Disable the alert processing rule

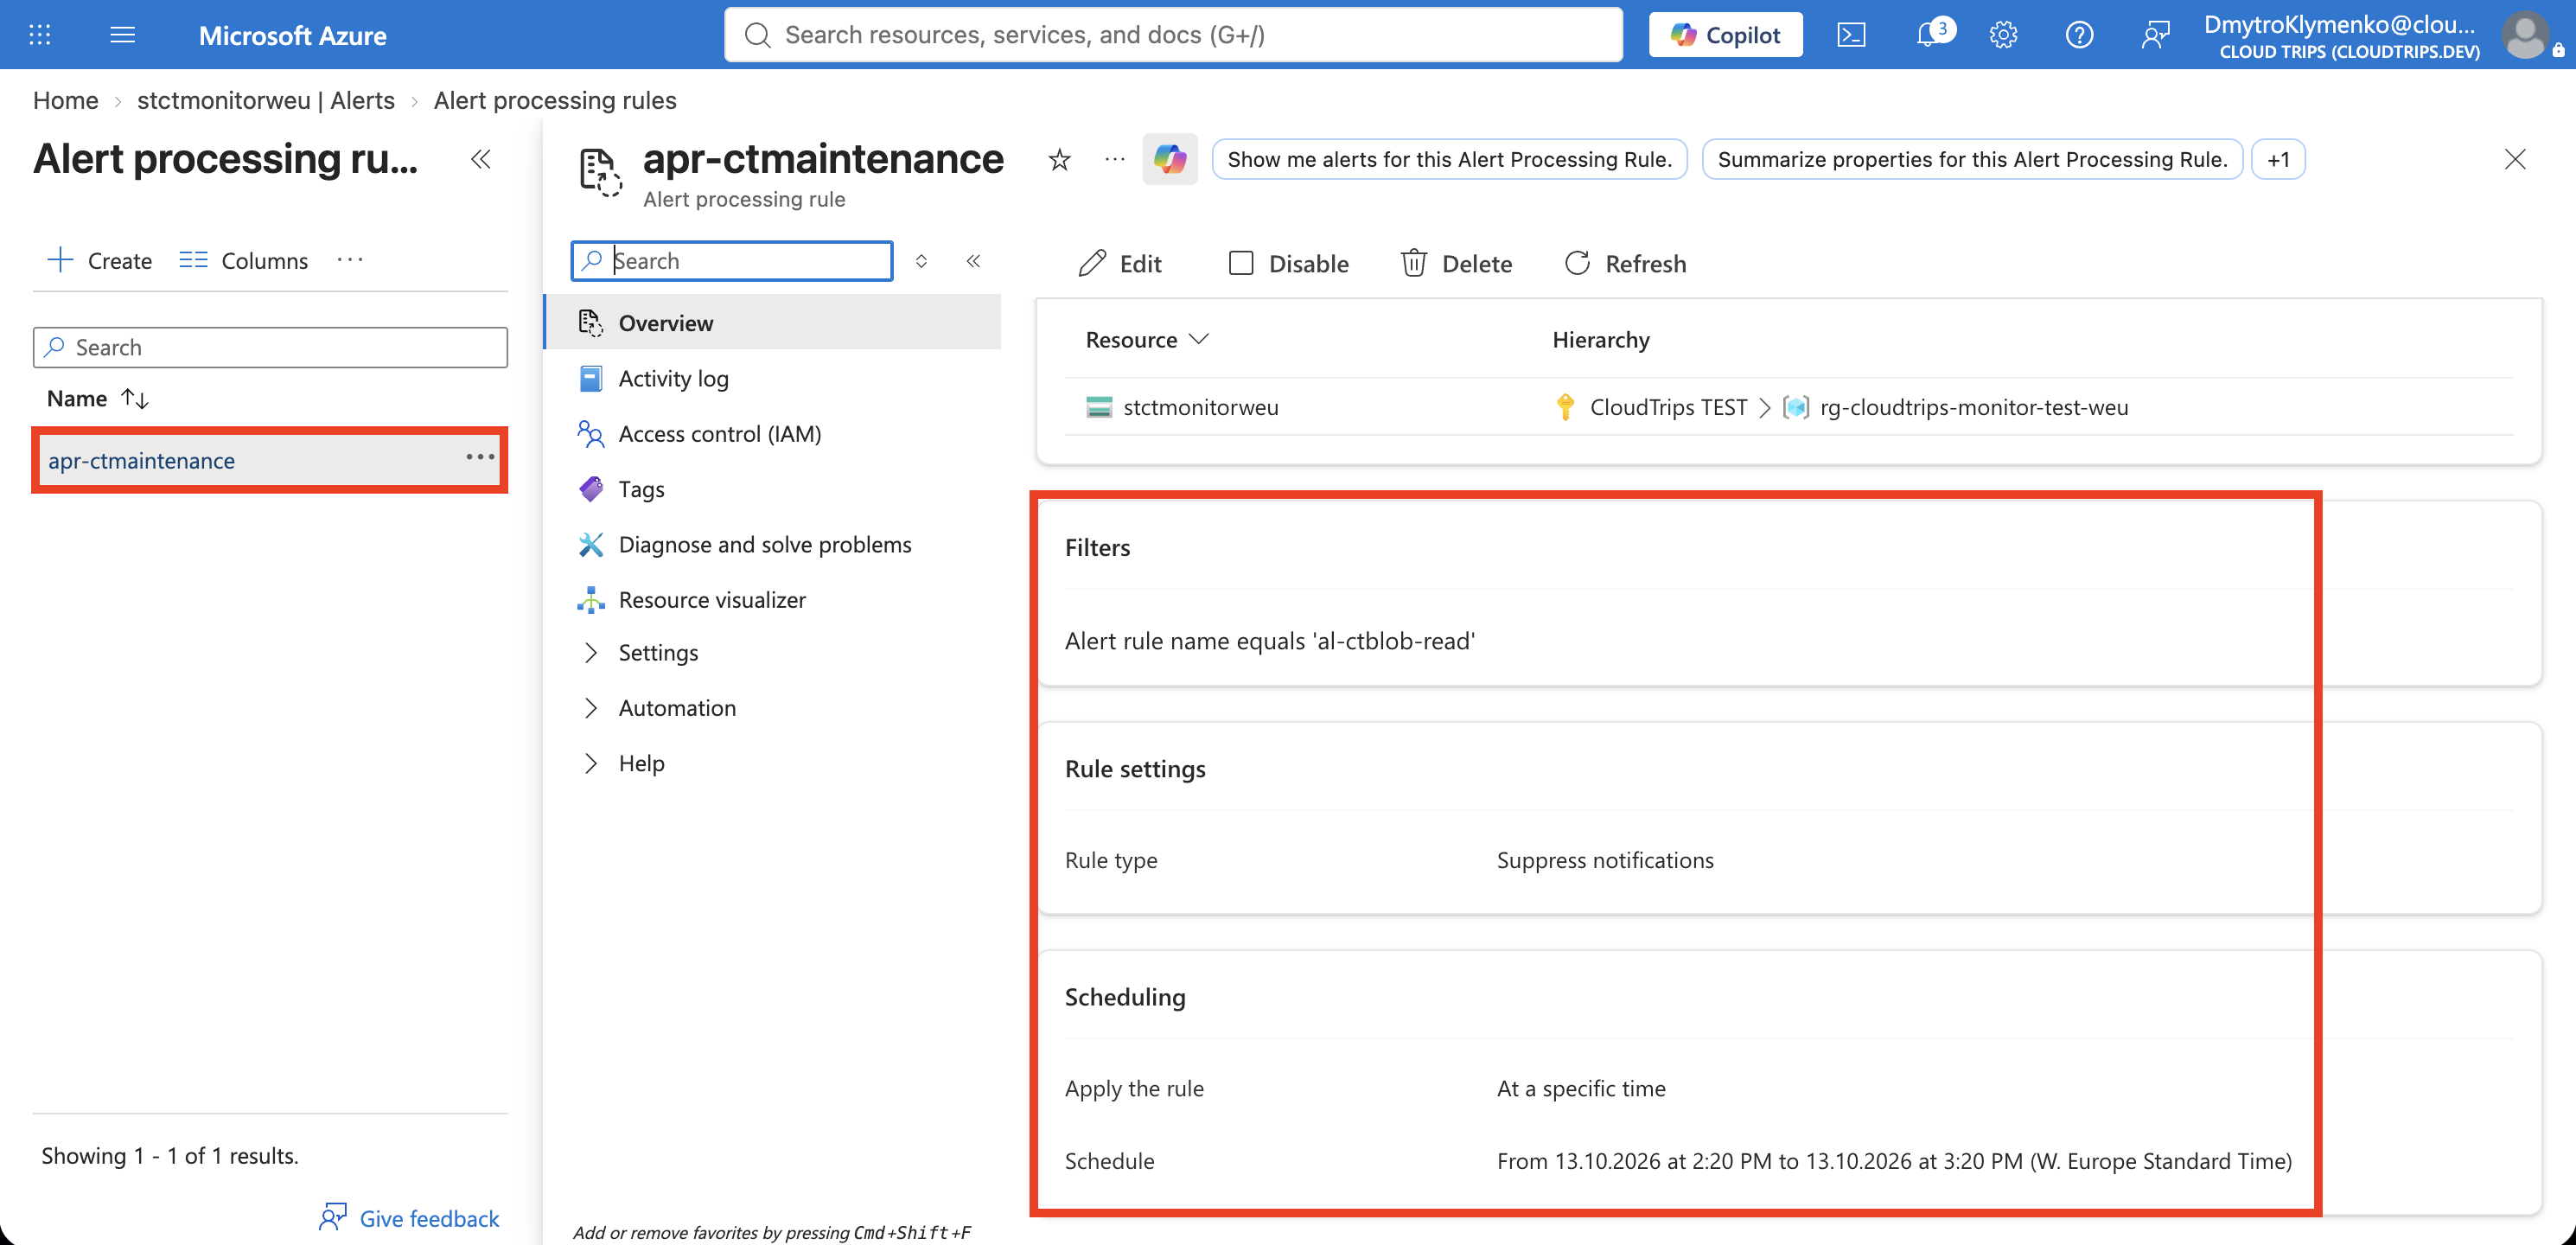coord(1288,264)
